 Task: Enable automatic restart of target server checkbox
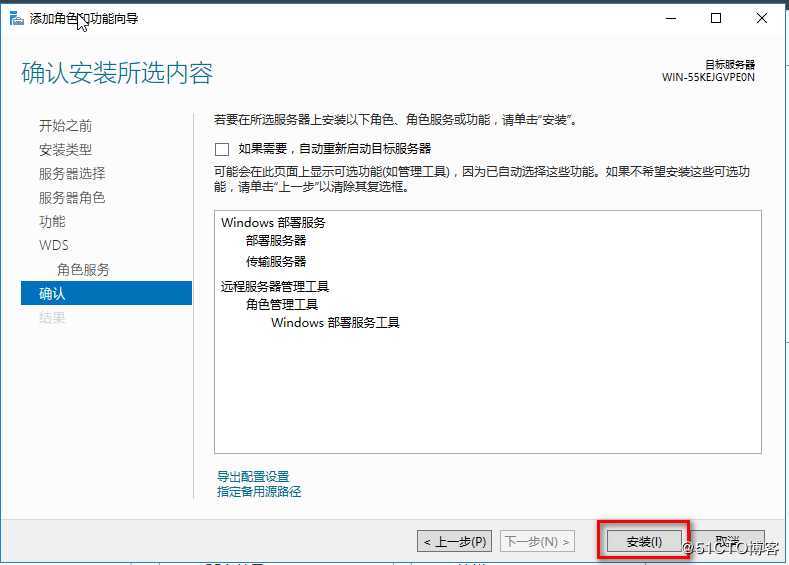pos(222,149)
